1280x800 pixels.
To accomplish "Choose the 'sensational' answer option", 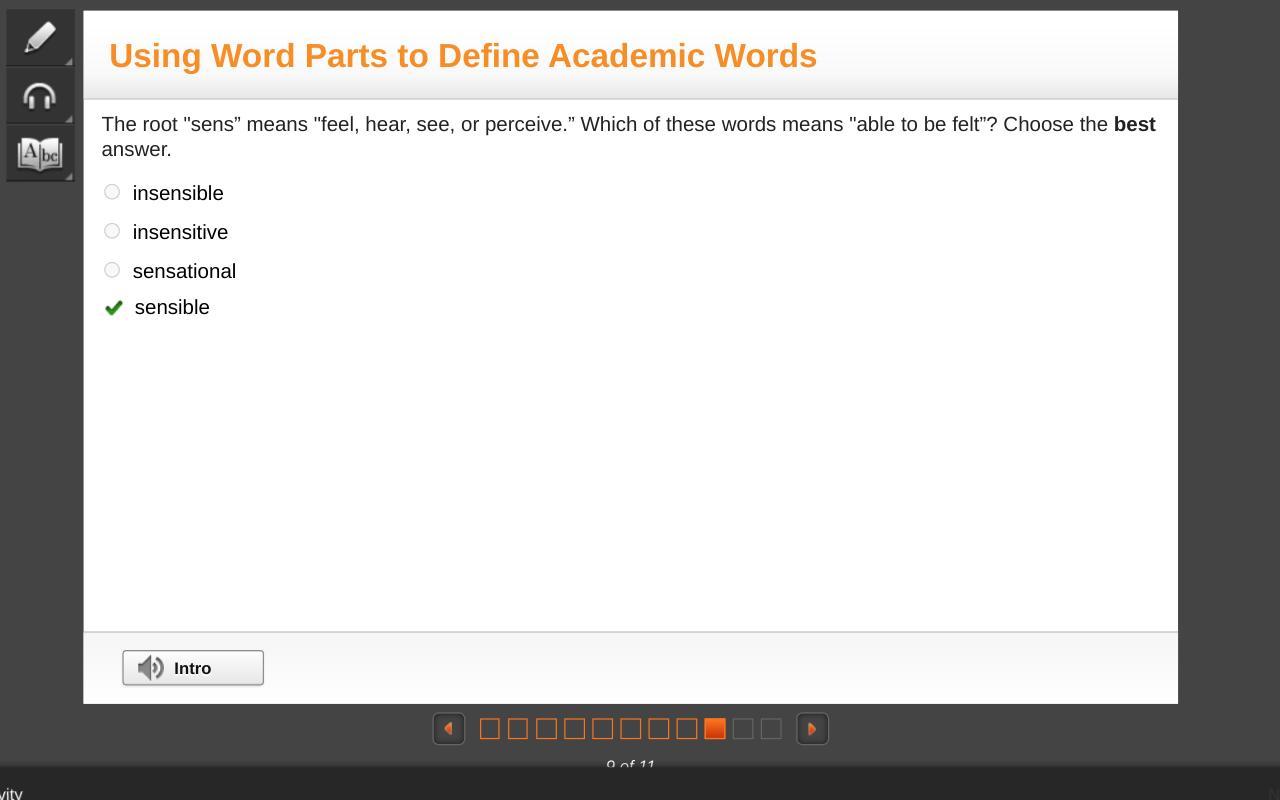I will pyautogui.click(x=112, y=270).
